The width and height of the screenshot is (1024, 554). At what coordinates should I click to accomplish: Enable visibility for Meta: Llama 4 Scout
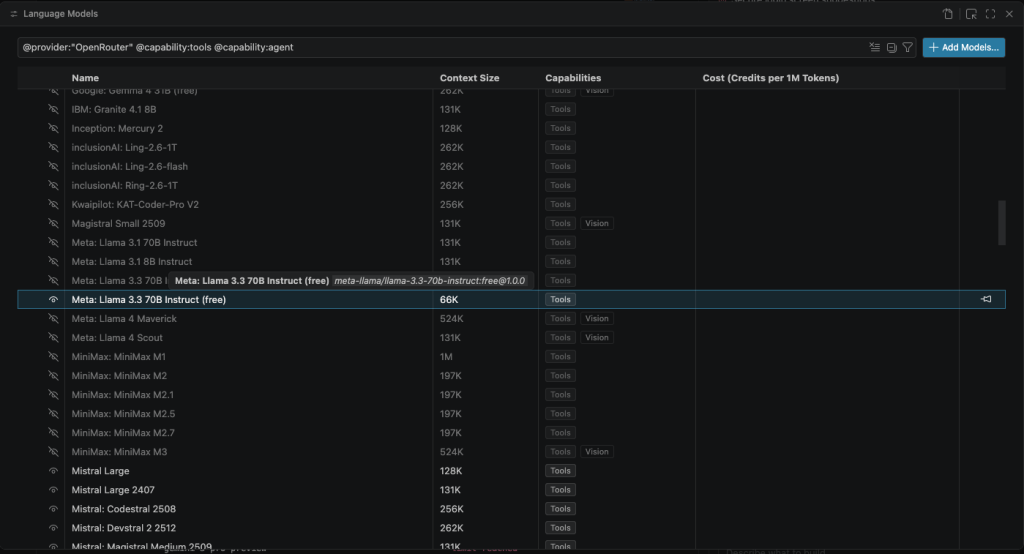(x=54, y=337)
